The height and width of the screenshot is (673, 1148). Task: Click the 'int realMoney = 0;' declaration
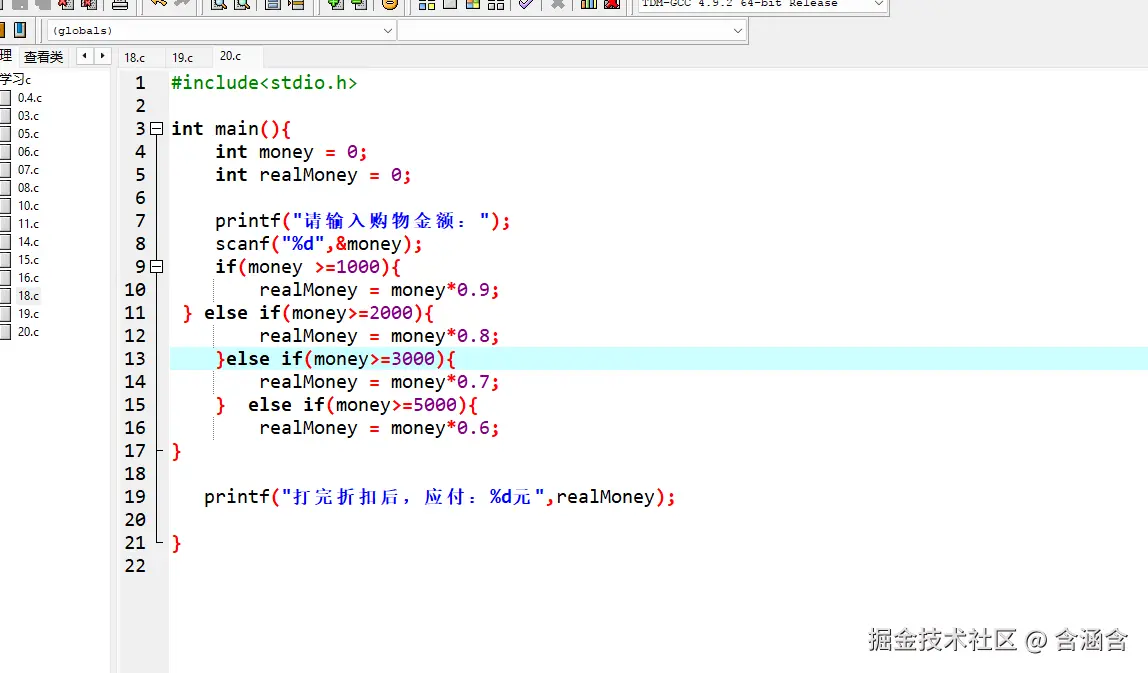313,175
